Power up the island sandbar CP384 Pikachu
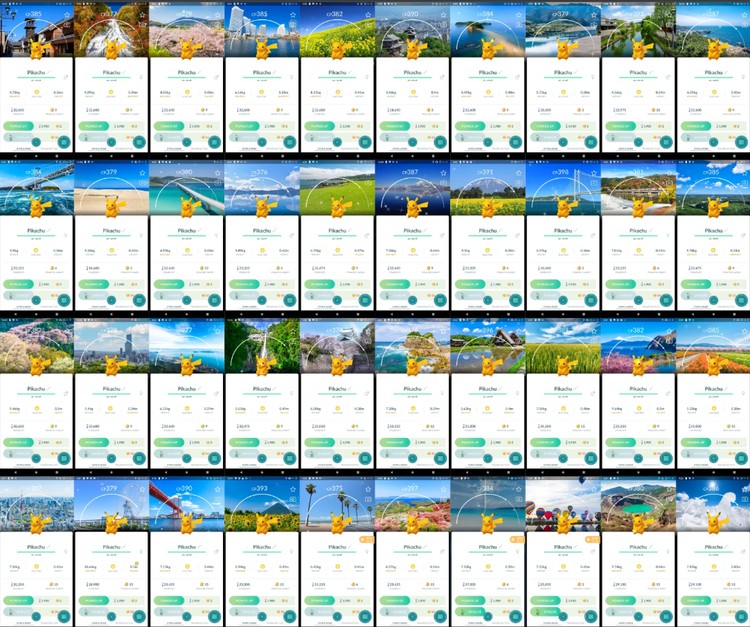Image resolution: width=750 pixels, height=627 pixels. point(470,126)
